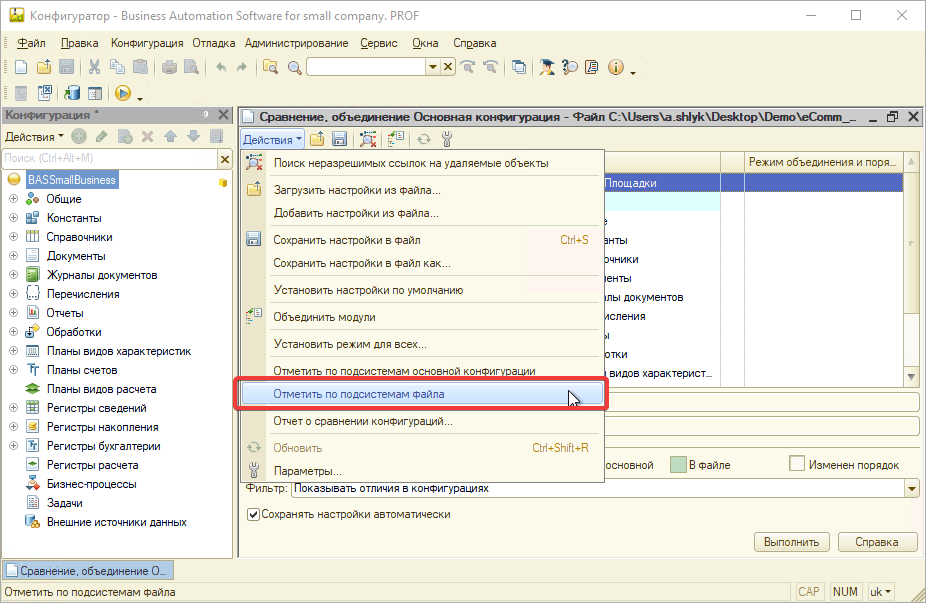The image size is (926, 603).
Task: Click the Поиск (Ctrl+Alt+M) search field
Action: coord(108,158)
